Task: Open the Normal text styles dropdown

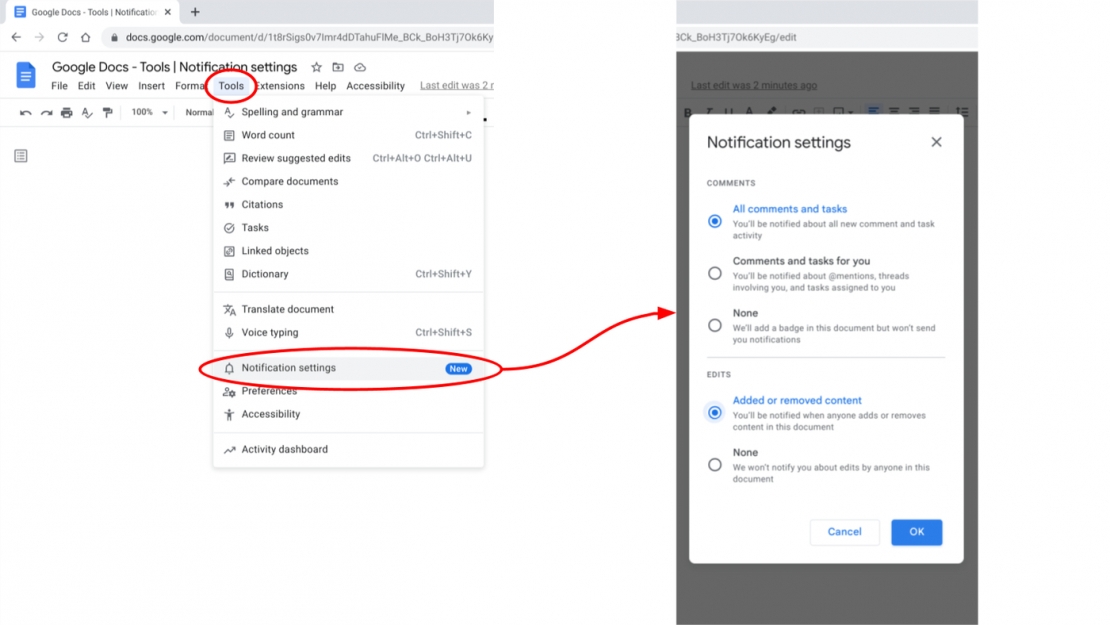Action: click(200, 112)
